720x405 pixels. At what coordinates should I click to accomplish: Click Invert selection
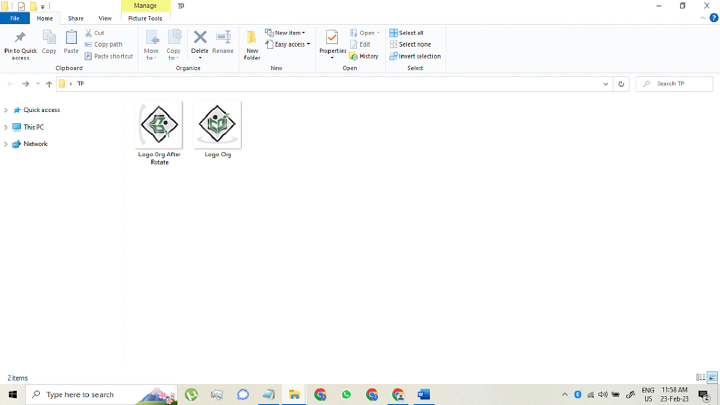pos(415,56)
